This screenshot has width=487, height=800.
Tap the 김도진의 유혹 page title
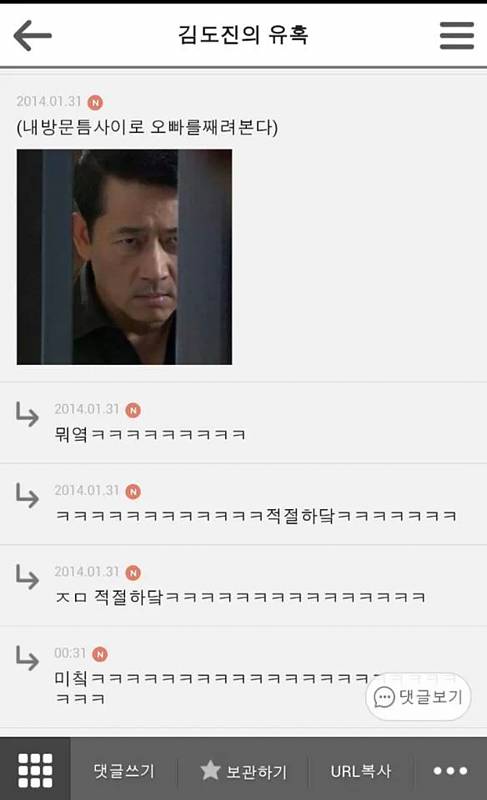tap(243, 35)
